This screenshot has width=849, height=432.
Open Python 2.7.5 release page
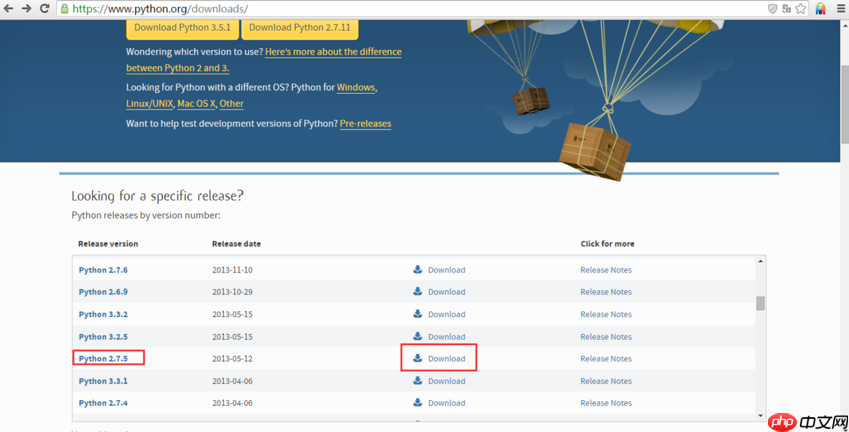click(103, 358)
